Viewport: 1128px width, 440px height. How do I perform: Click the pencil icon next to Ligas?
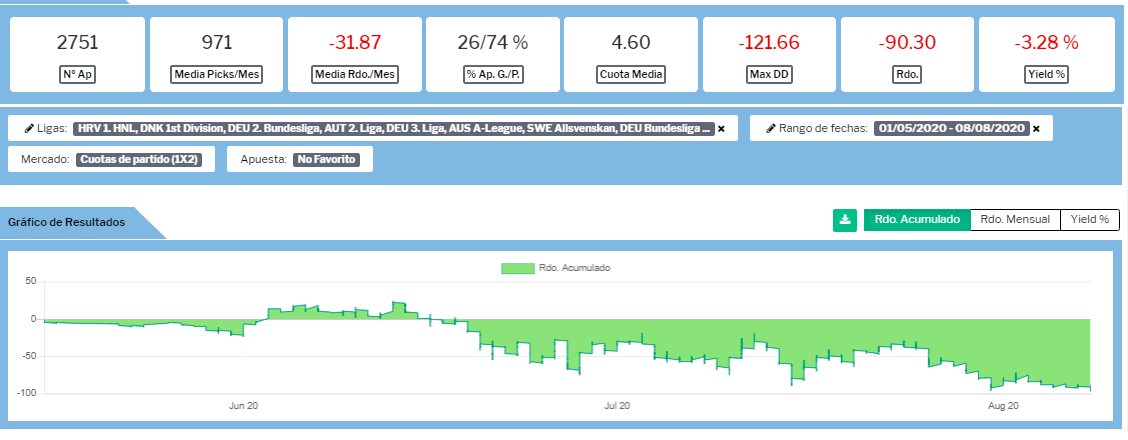coord(29,129)
